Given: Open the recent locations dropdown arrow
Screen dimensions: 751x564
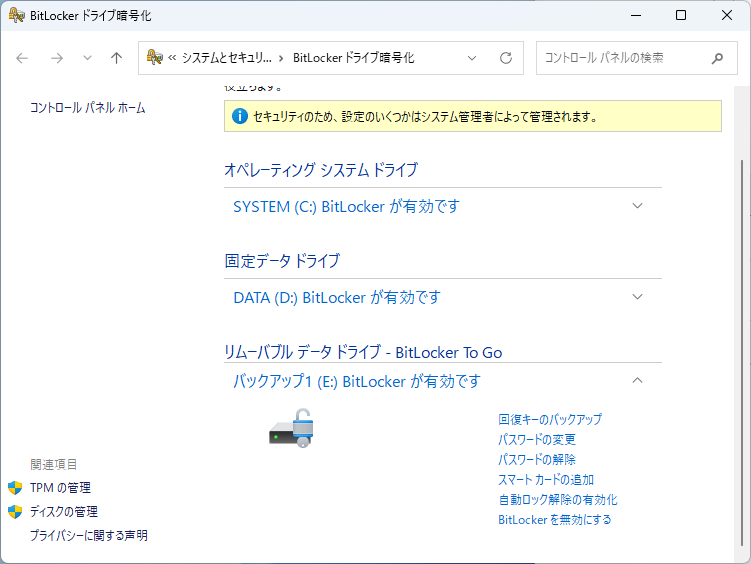Looking at the screenshot, I should pos(87,58).
